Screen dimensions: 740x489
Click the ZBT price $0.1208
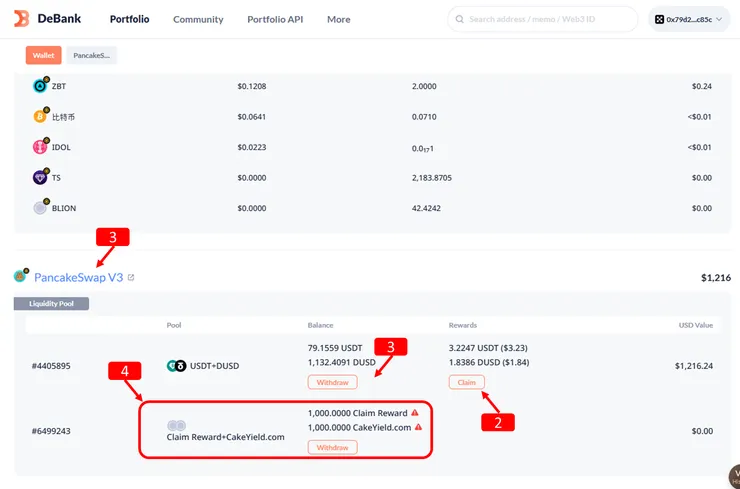[x=252, y=86]
